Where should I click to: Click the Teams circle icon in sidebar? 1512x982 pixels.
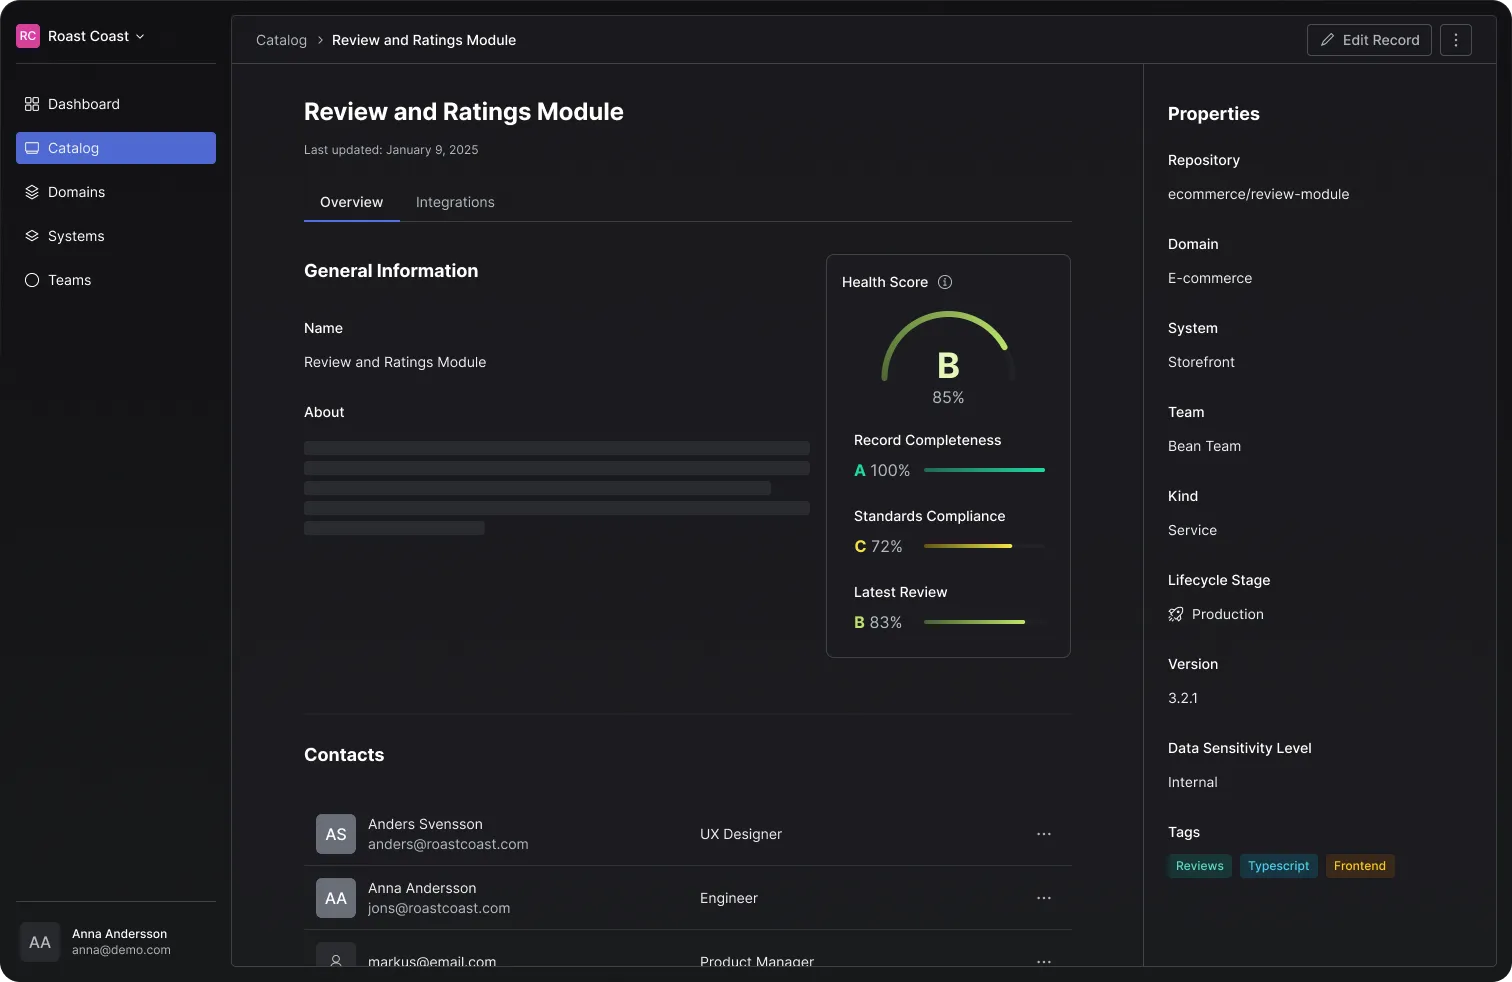[x=32, y=280]
